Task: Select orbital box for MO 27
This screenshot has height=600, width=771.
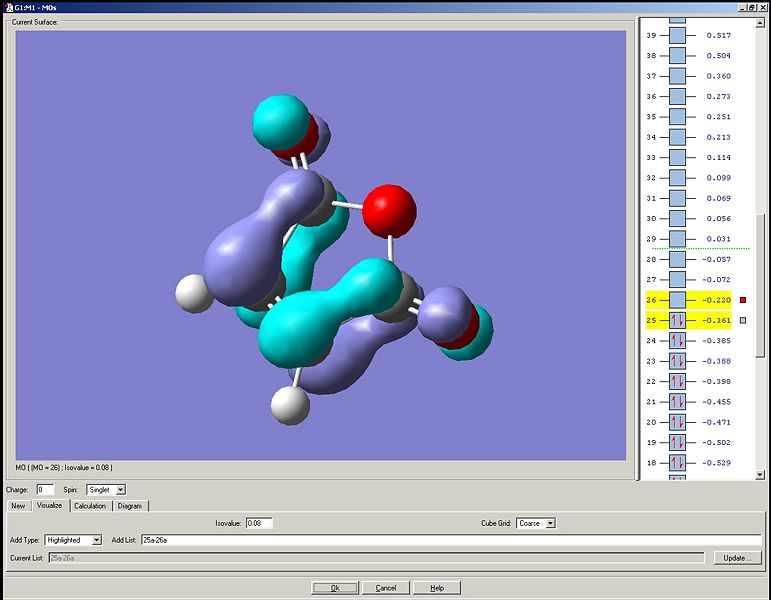Action: 677,279
